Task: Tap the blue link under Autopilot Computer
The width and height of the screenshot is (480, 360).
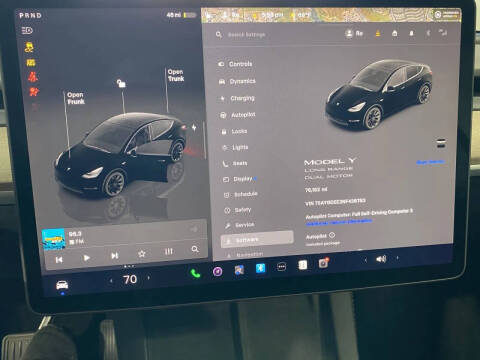Action: coord(339,222)
